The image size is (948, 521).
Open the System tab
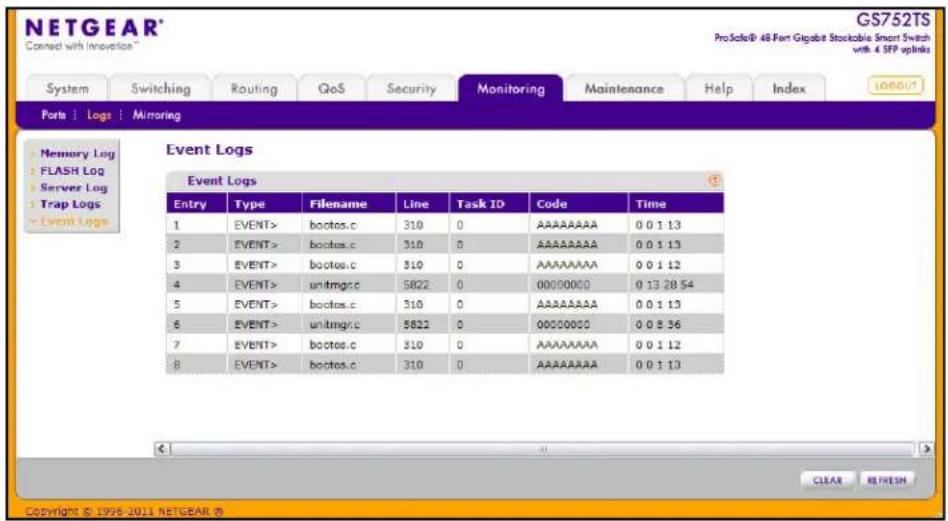(68, 89)
